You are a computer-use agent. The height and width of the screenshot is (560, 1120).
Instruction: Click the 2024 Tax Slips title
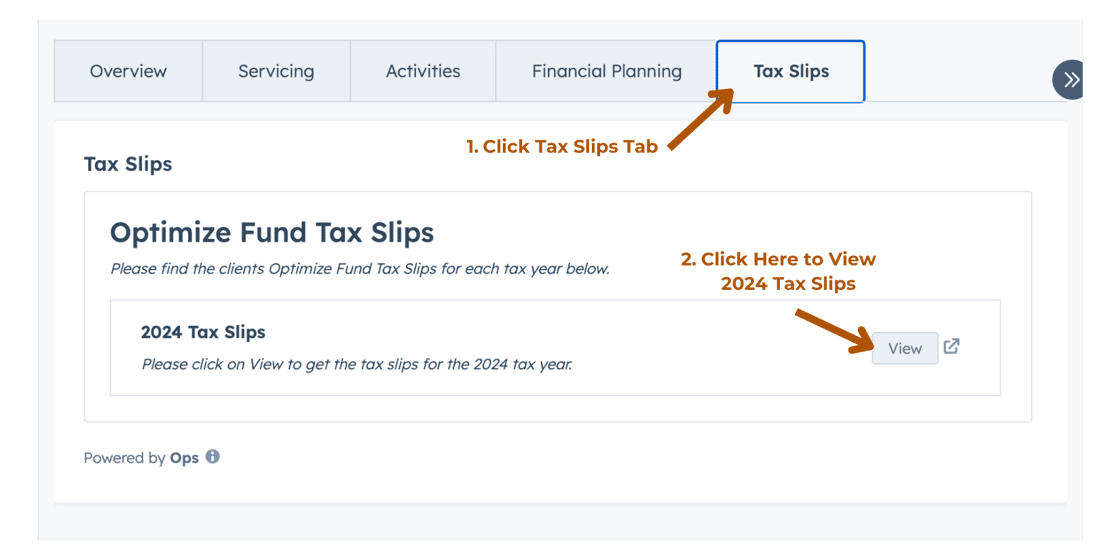click(204, 332)
